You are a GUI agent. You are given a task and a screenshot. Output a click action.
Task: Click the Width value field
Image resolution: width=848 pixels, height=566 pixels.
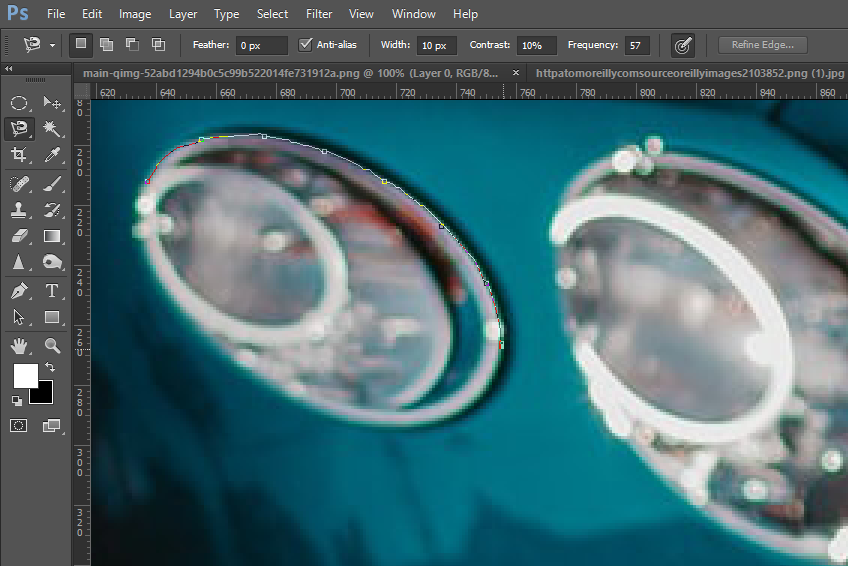(436, 45)
